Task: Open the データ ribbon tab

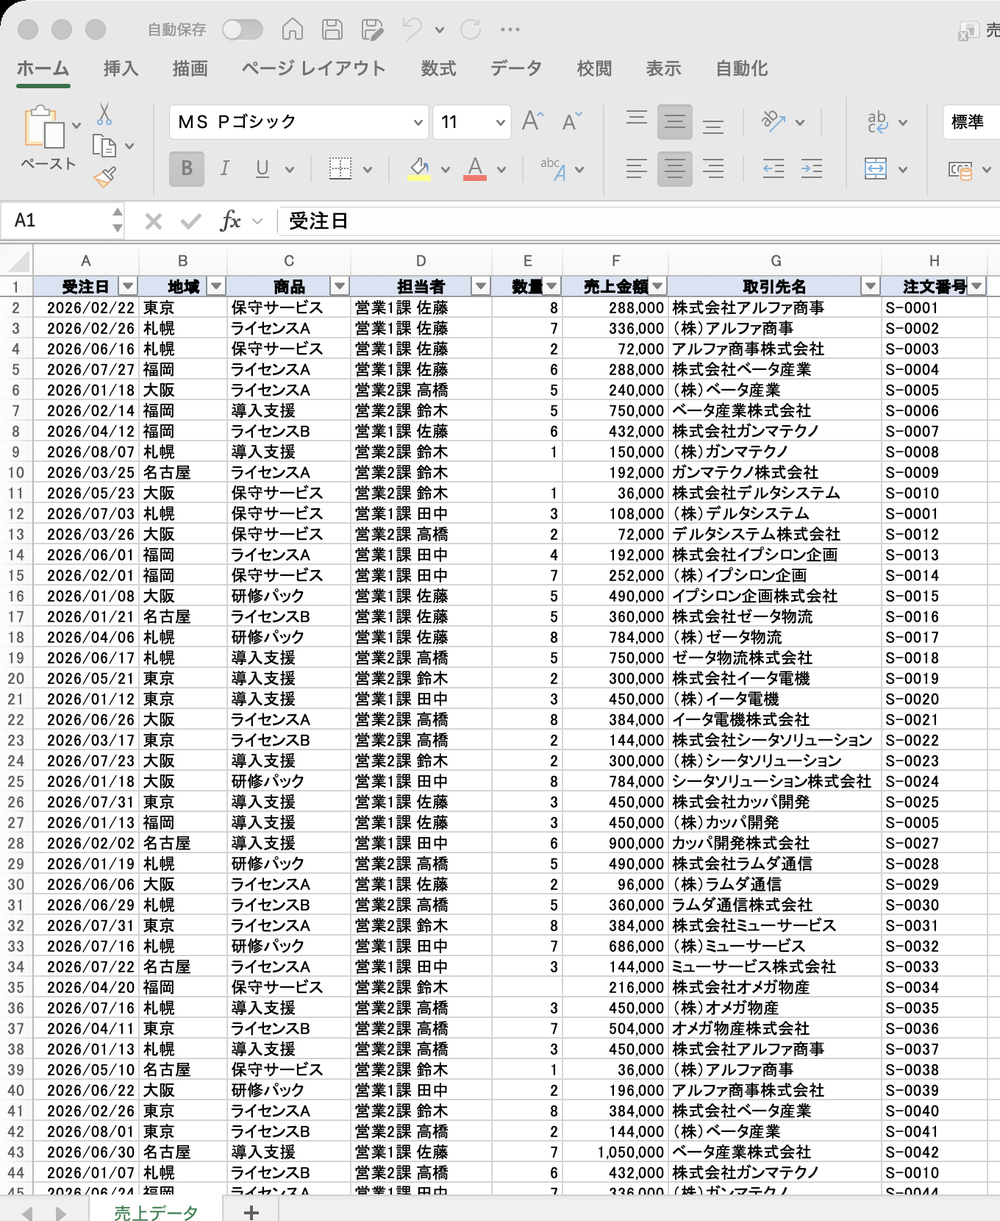Action: pyautogui.click(x=516, y=69)
